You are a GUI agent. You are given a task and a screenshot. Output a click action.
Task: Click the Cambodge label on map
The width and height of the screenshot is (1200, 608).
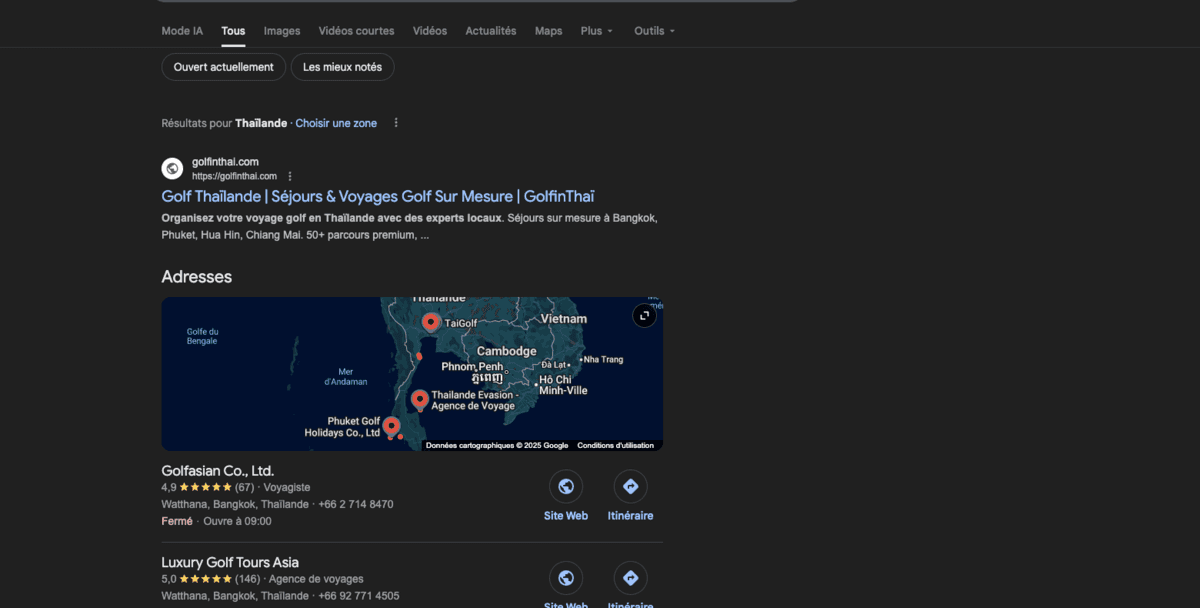[x=506, y=351]
